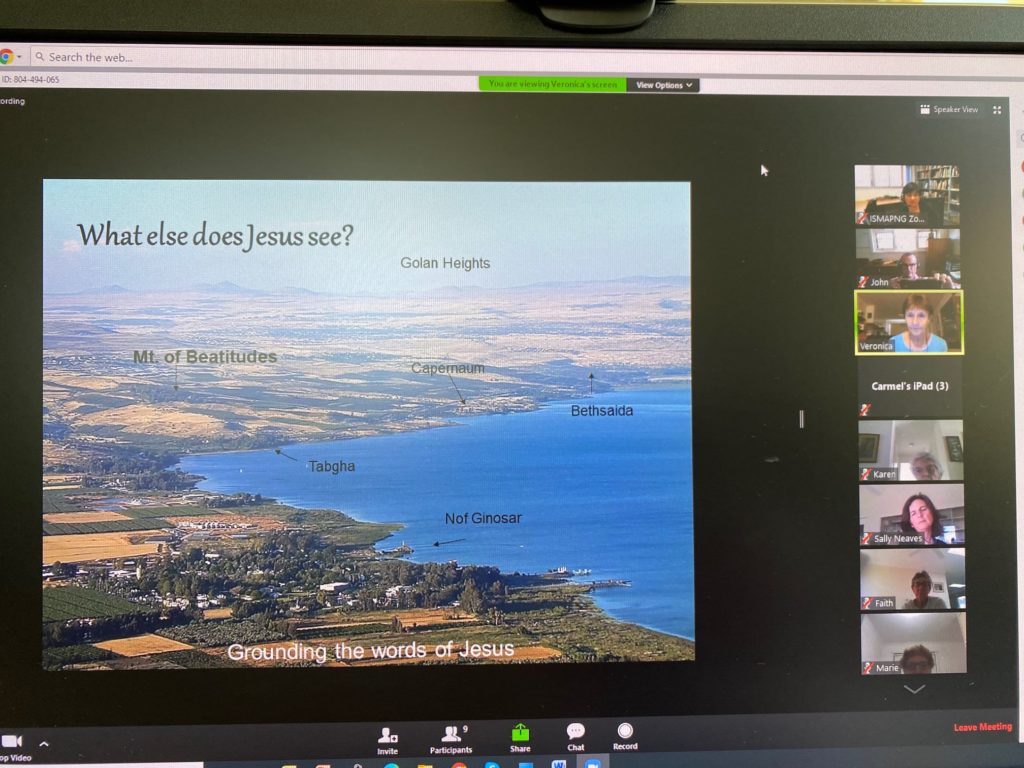Click the Zoom icon in the taskbar
Image resolution: width=1024 pixels, height=768 pixels.
tap(592, 763)
